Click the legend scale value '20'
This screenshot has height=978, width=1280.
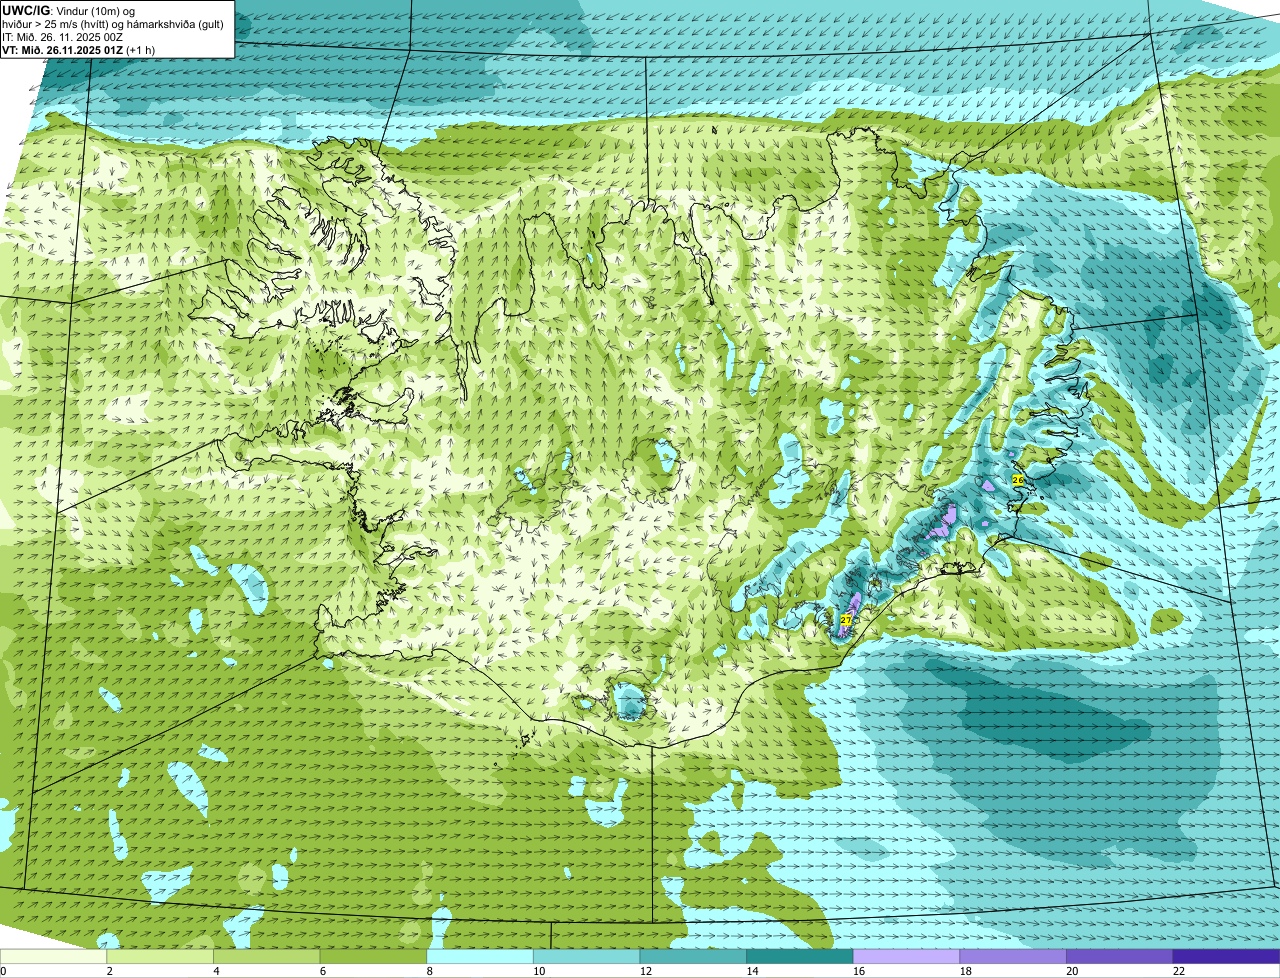[x=1072, y=971]
